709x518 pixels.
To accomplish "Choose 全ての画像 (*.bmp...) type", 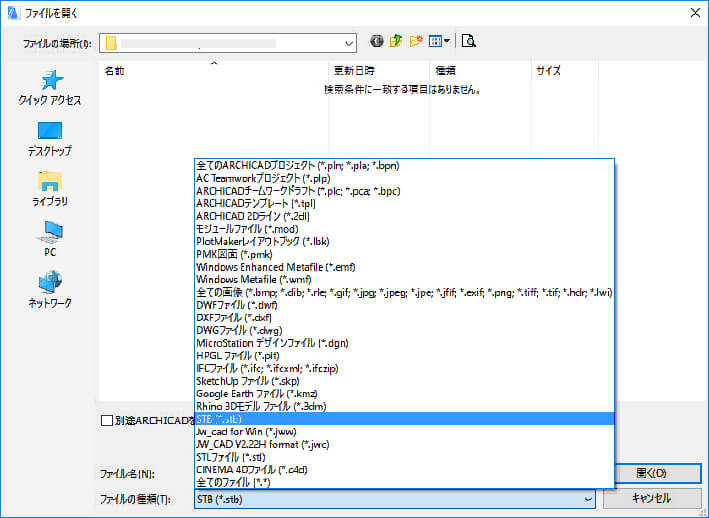I will coord(404,292).
